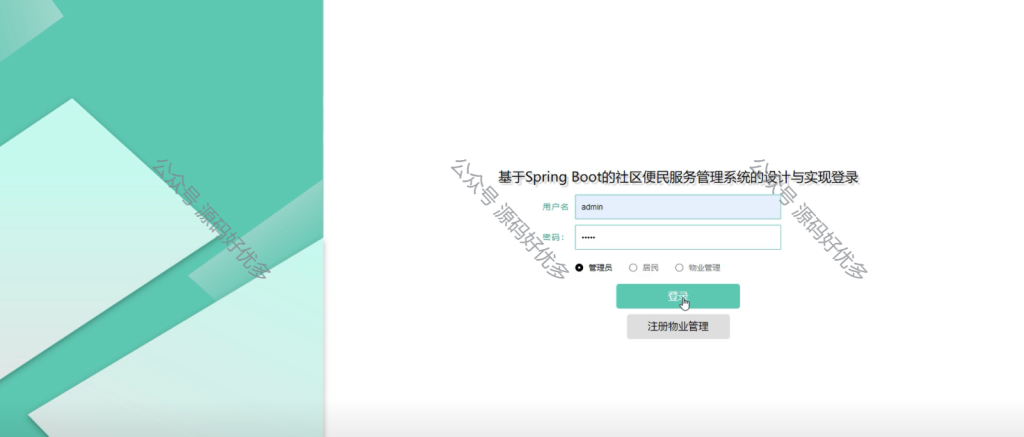
Task: Pick the 物业管理 radio option
Action: 679,268
